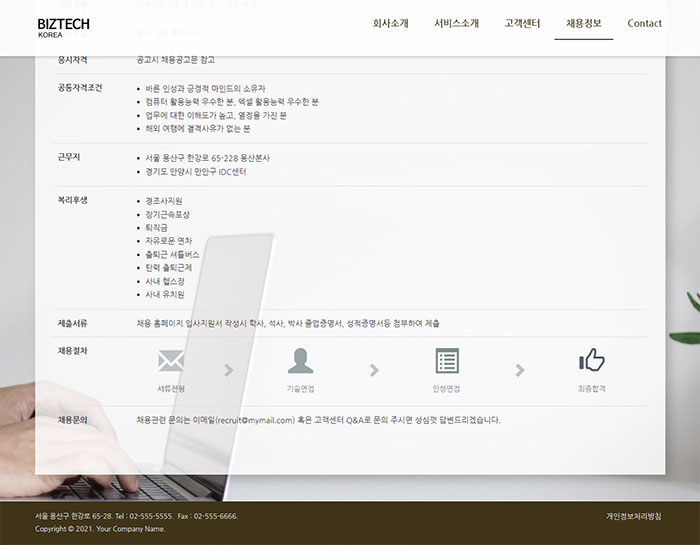This screenshot has width=700, height=545.
Task: Click the 출퇴근 셔틀버스 benefit item
Action: (x=172, y=254)
